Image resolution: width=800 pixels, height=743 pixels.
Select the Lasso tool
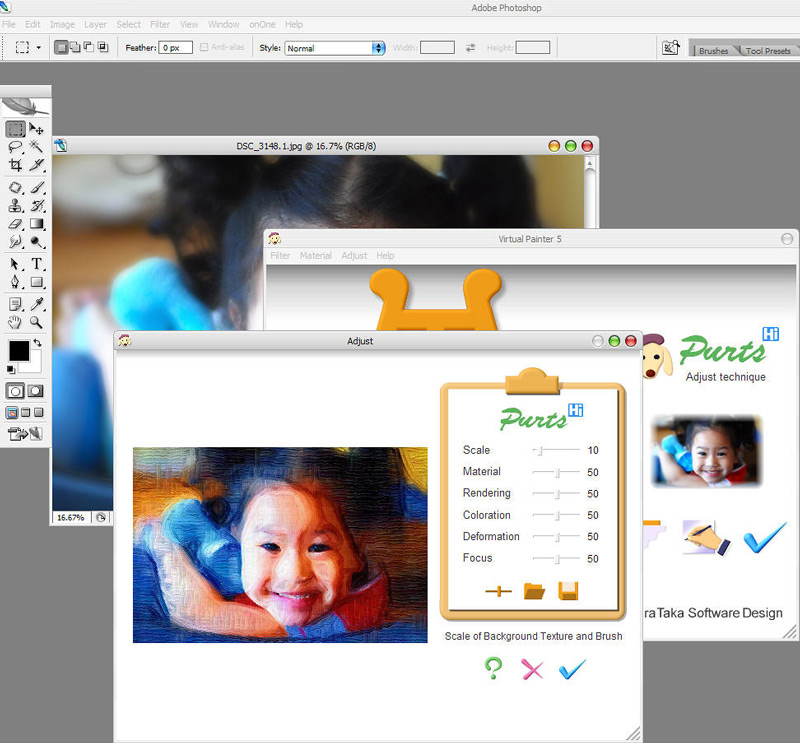(15, 147)
